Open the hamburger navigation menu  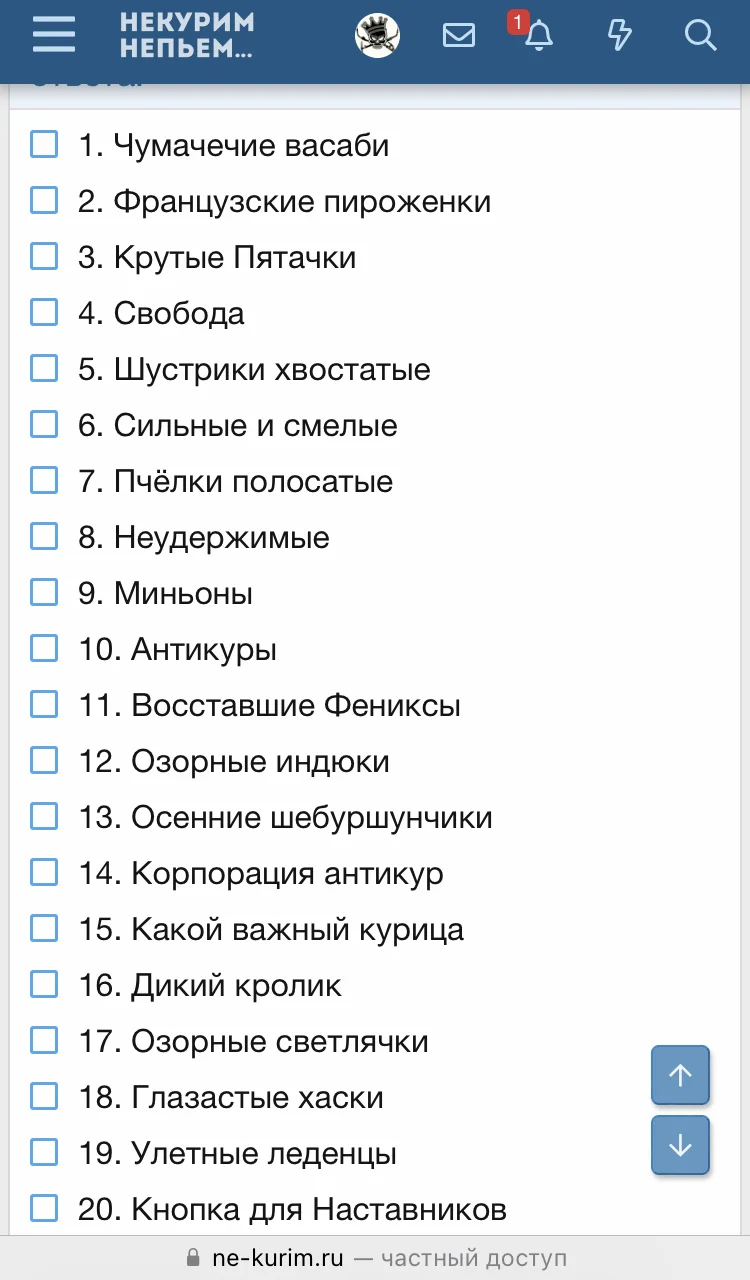coord(53,35)
